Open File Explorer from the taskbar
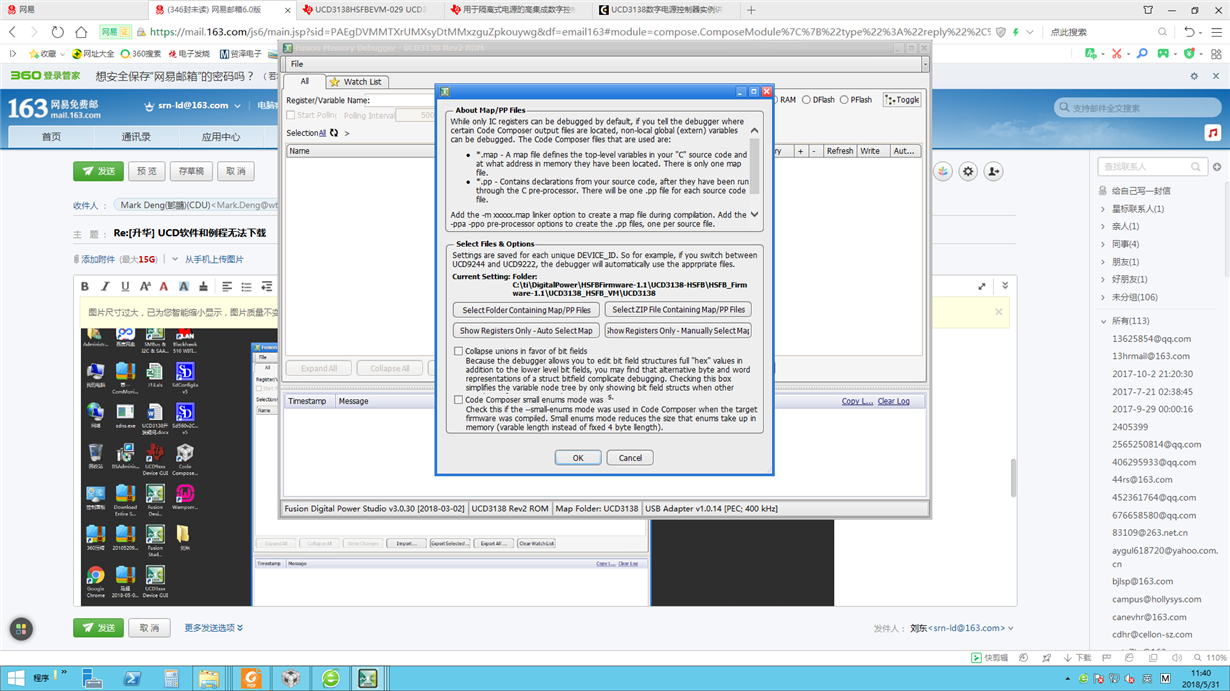The height and width of the screenshot is (691, 1230). [209, 678]
